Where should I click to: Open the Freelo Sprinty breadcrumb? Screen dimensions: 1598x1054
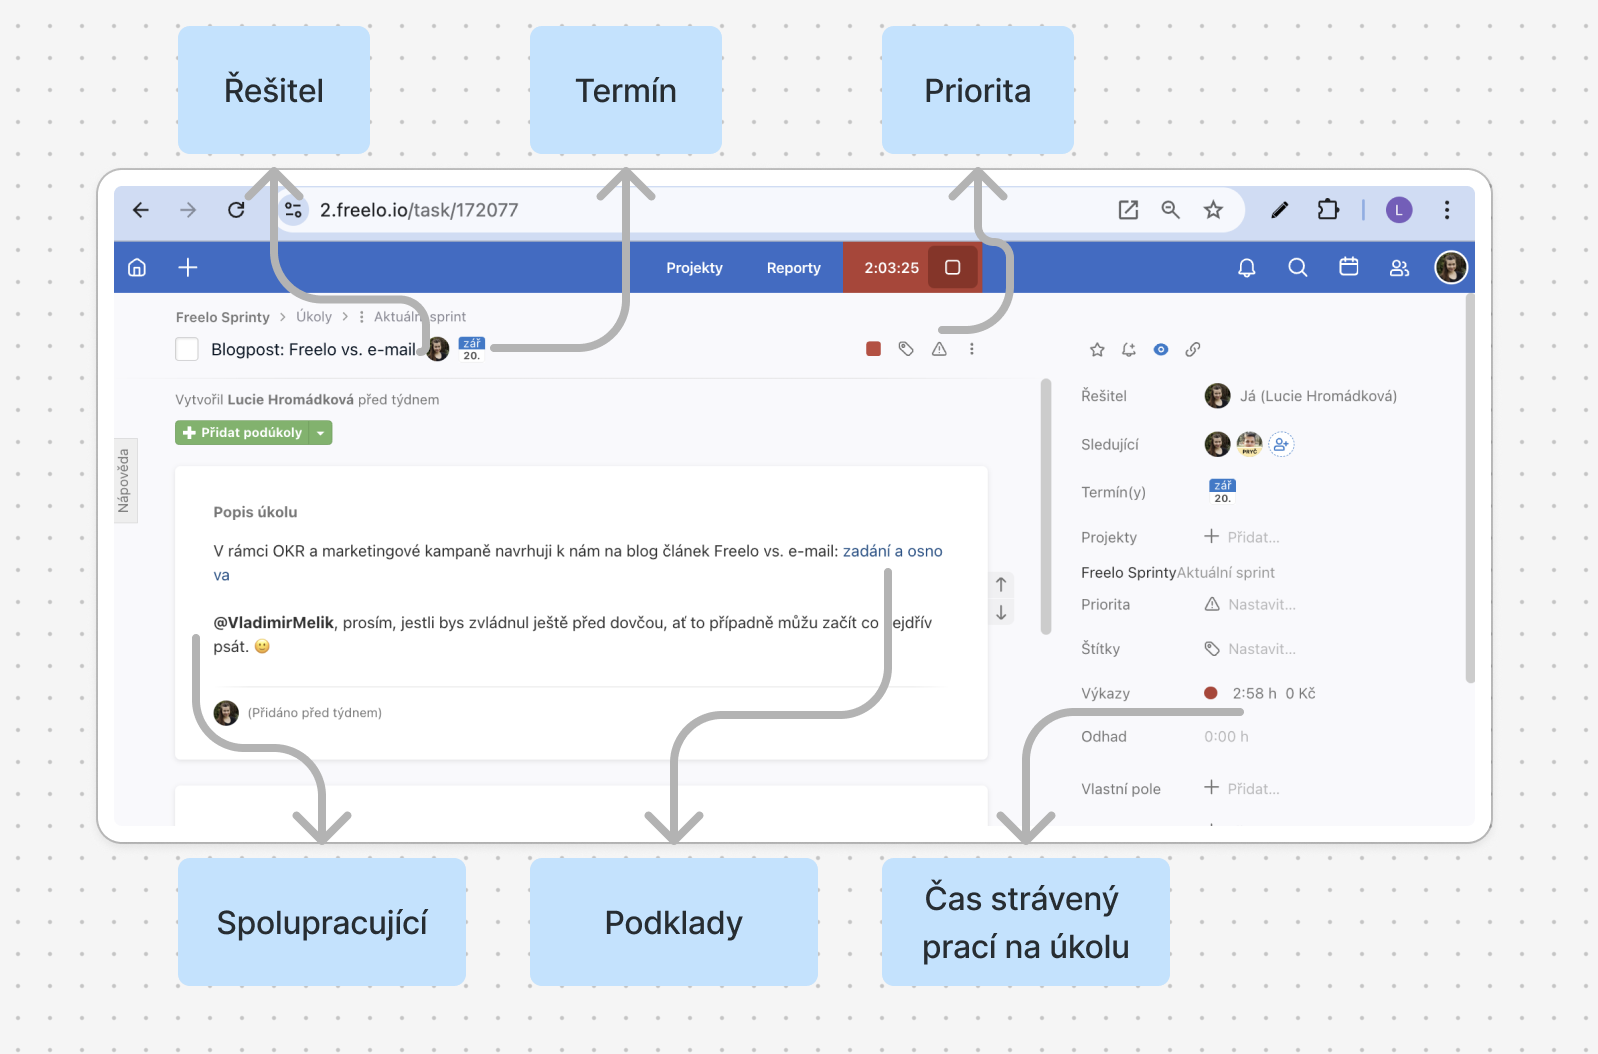(x=223, y=317)
